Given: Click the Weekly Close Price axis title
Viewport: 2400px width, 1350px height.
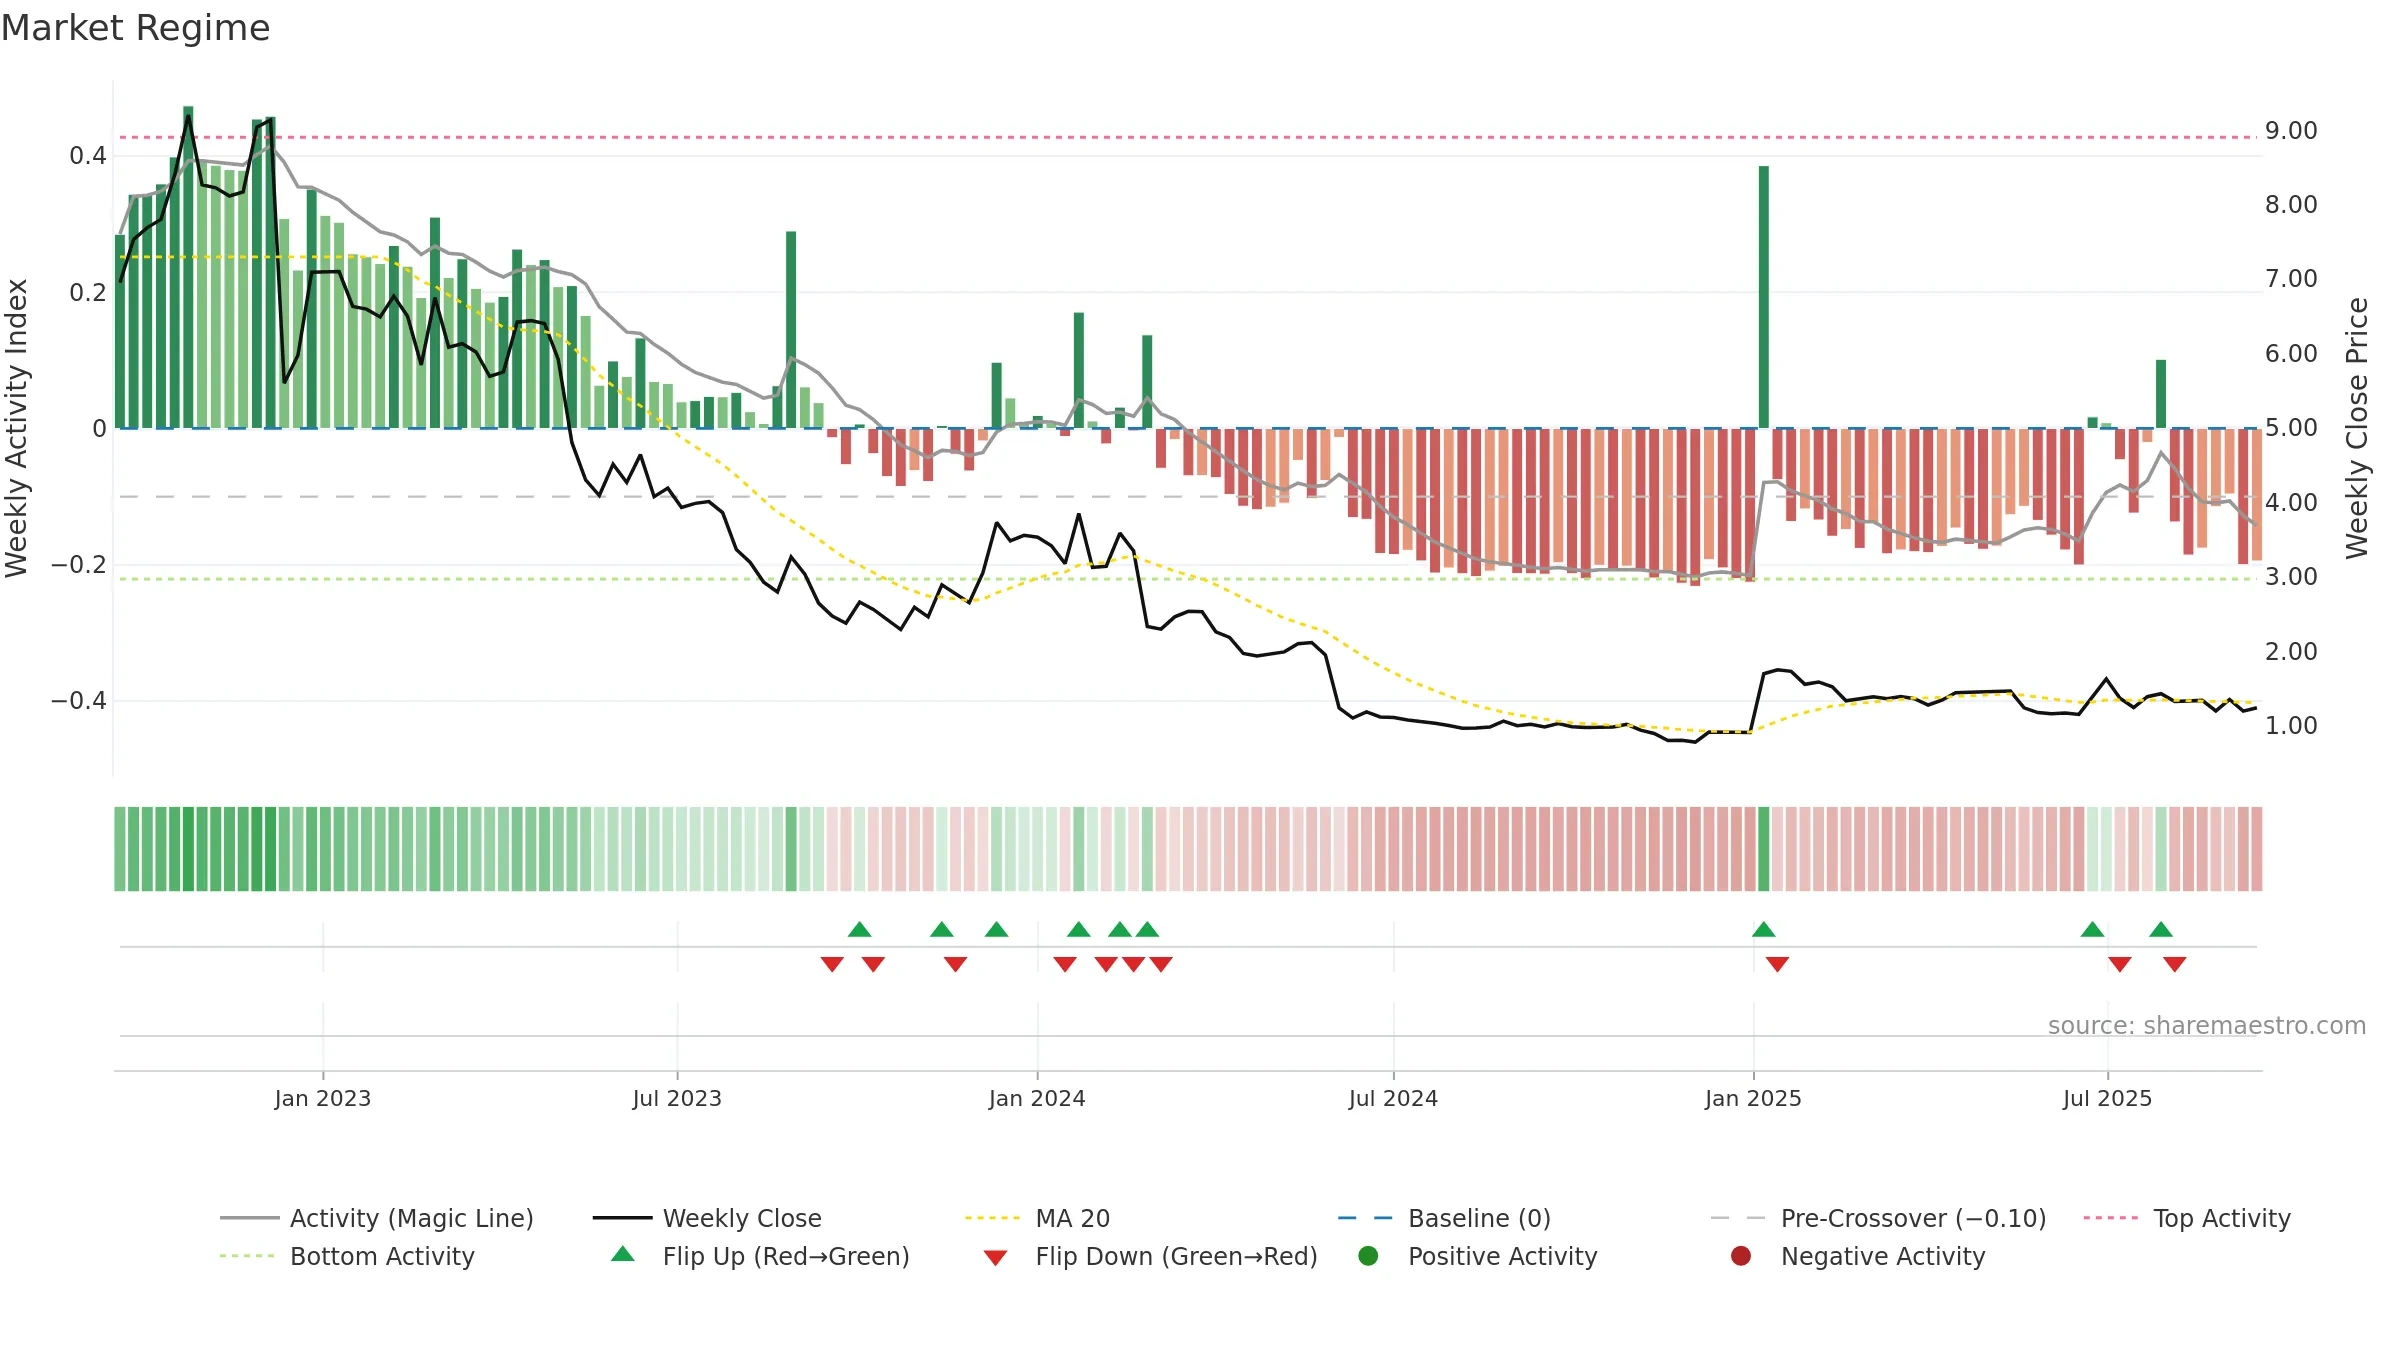Looking at the screenshot, I should click(2357, 428).
